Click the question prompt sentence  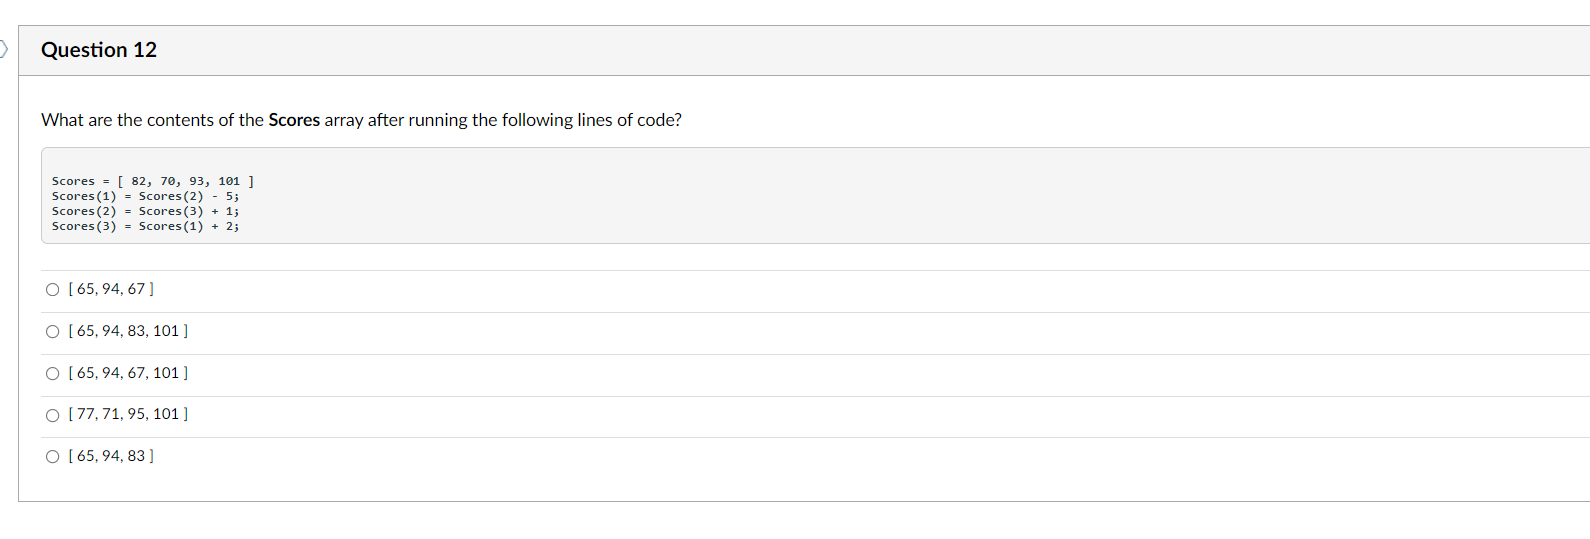pos(361,120)
